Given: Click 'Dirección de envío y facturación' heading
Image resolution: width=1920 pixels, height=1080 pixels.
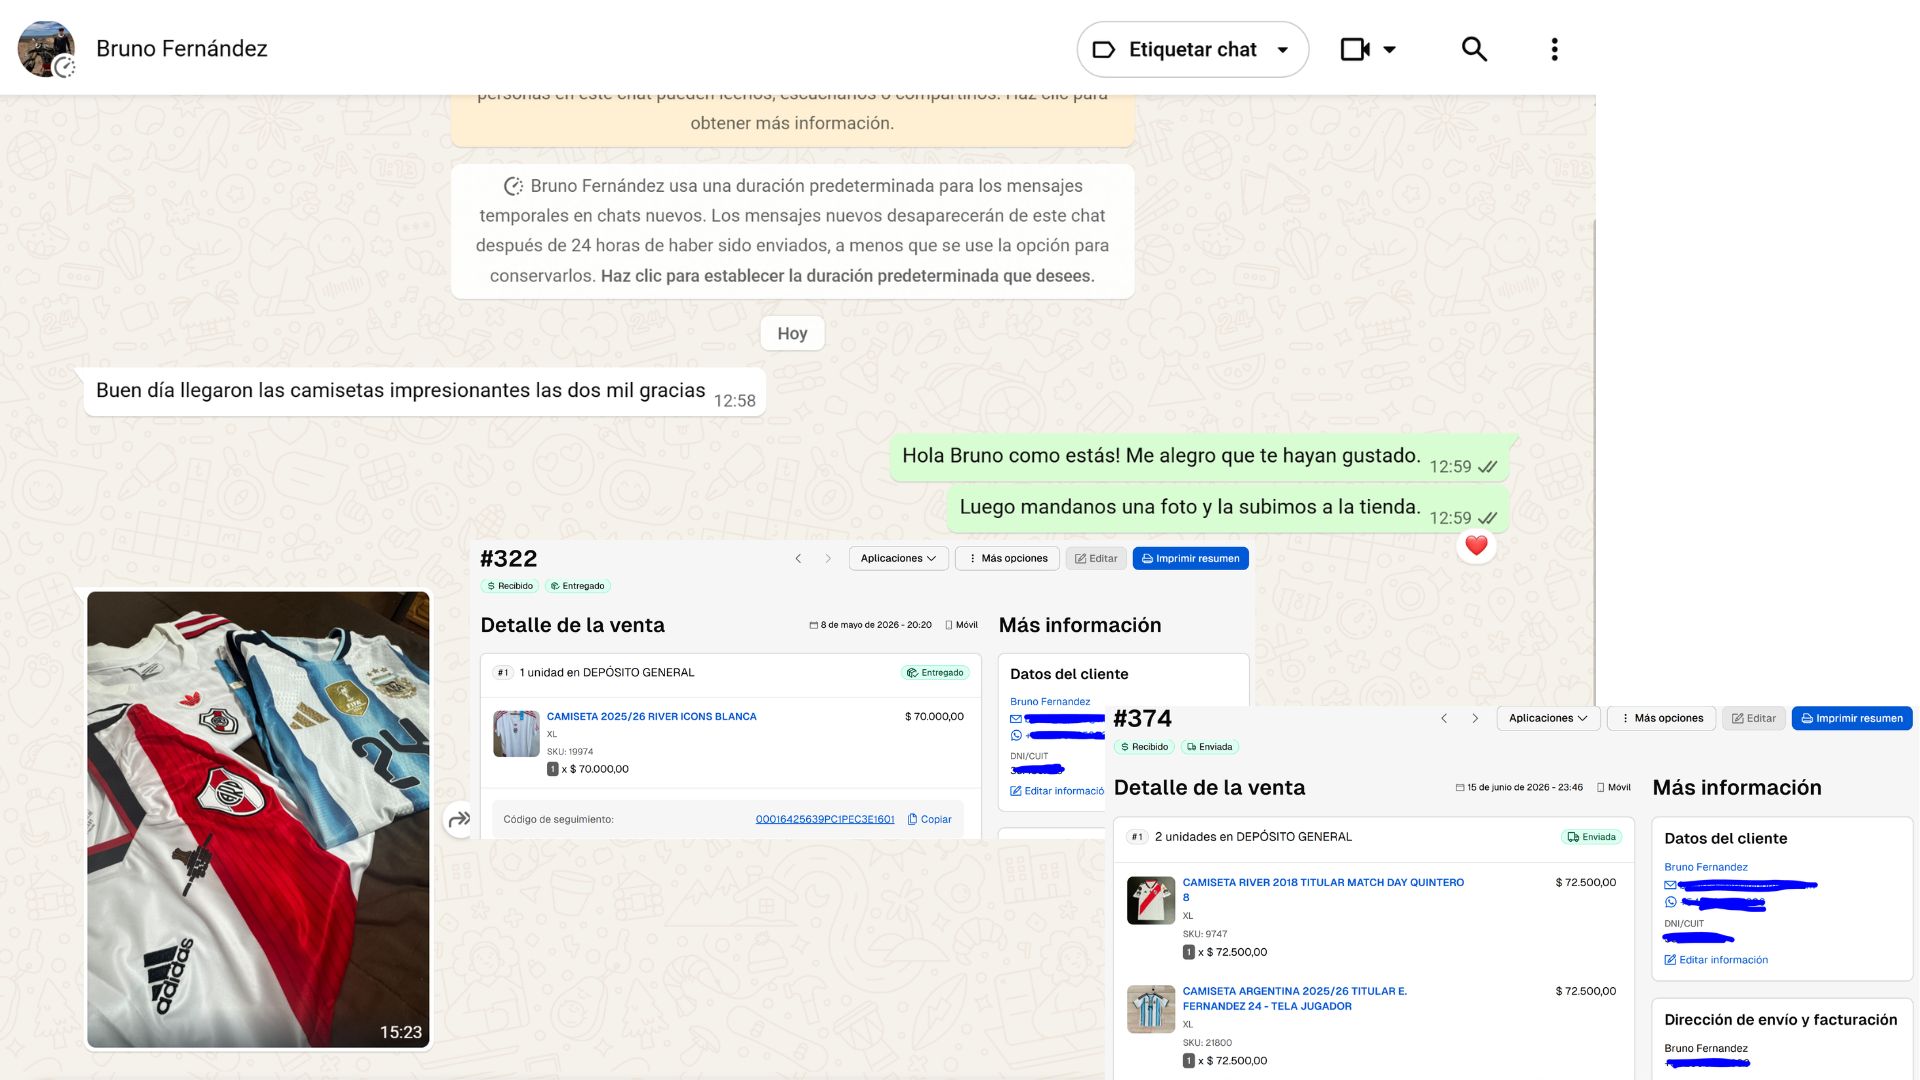Looking at the screenshot, I should 1780,1020.
